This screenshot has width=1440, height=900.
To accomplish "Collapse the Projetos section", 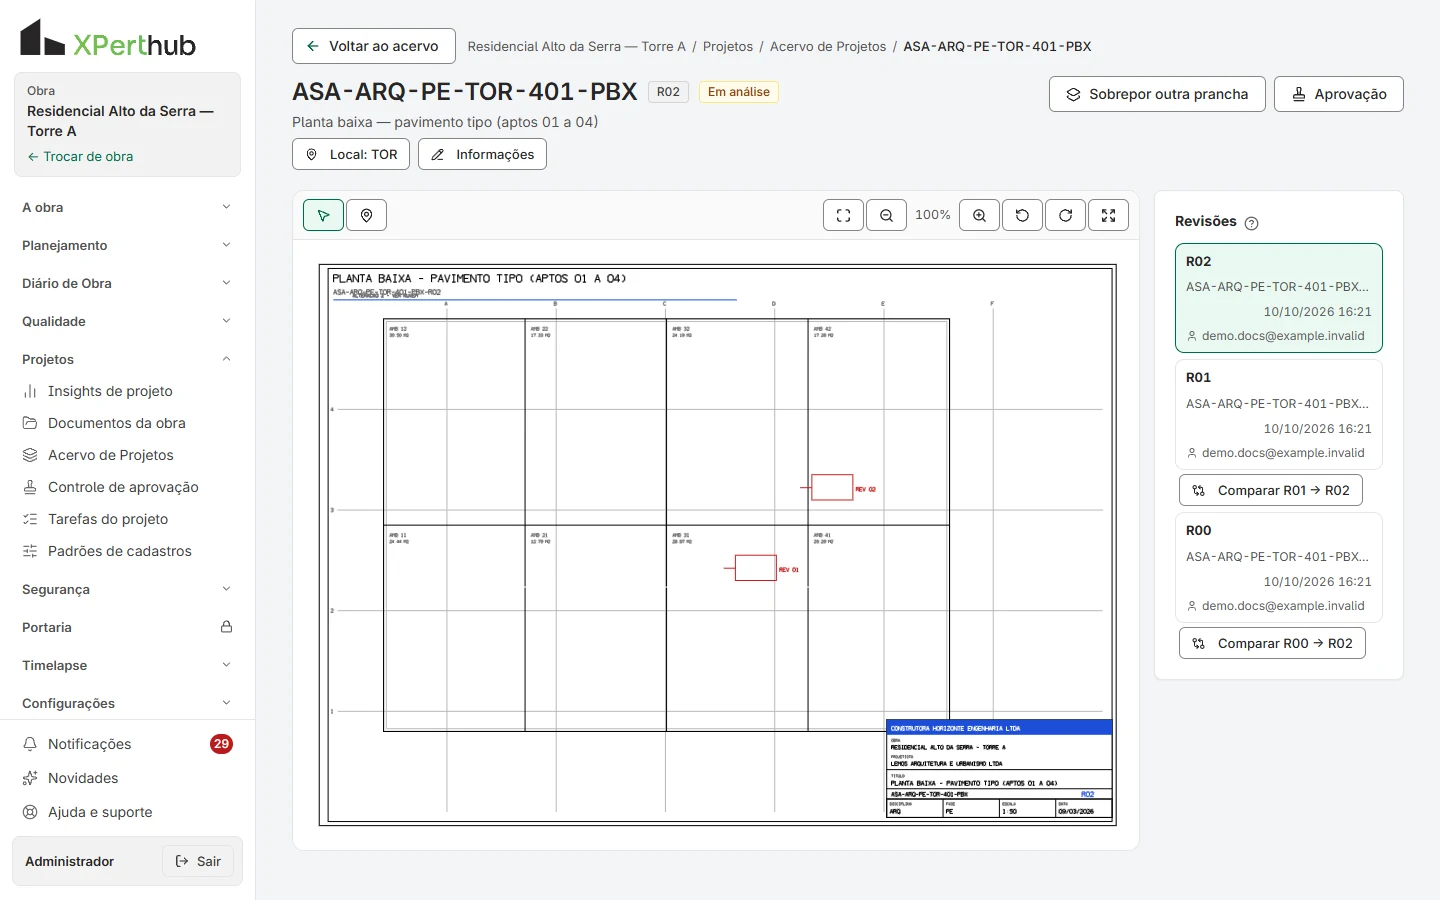I will click(x=127, y=359).
